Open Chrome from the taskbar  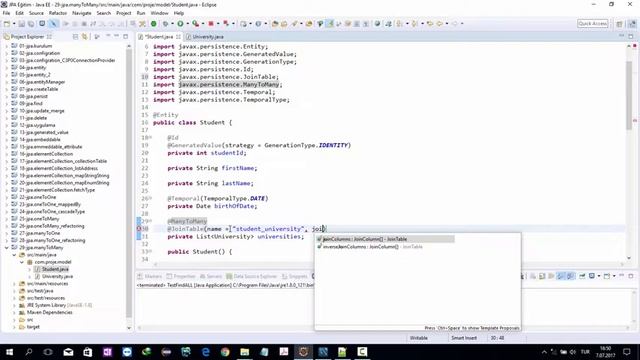pyautogui.click(x=225, y=352)
